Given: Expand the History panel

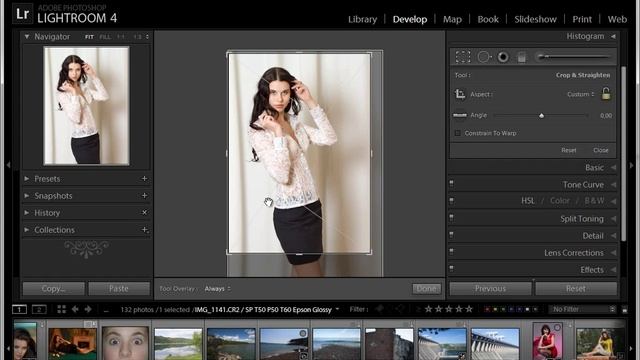Looking at the screenshot, I should pos(27,213).
